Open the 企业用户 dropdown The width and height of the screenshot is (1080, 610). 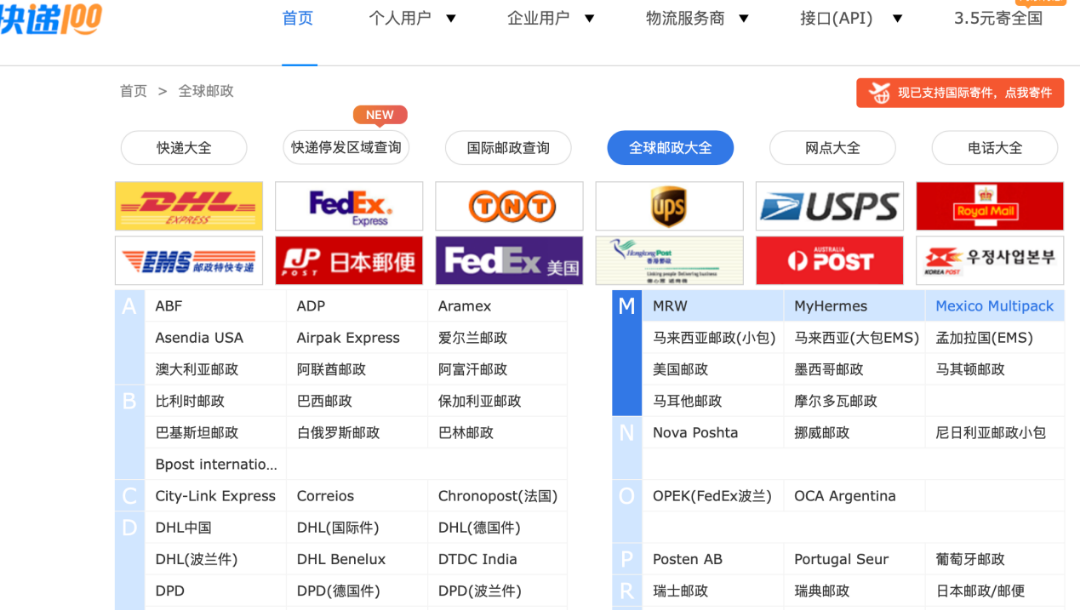point(551,18)
